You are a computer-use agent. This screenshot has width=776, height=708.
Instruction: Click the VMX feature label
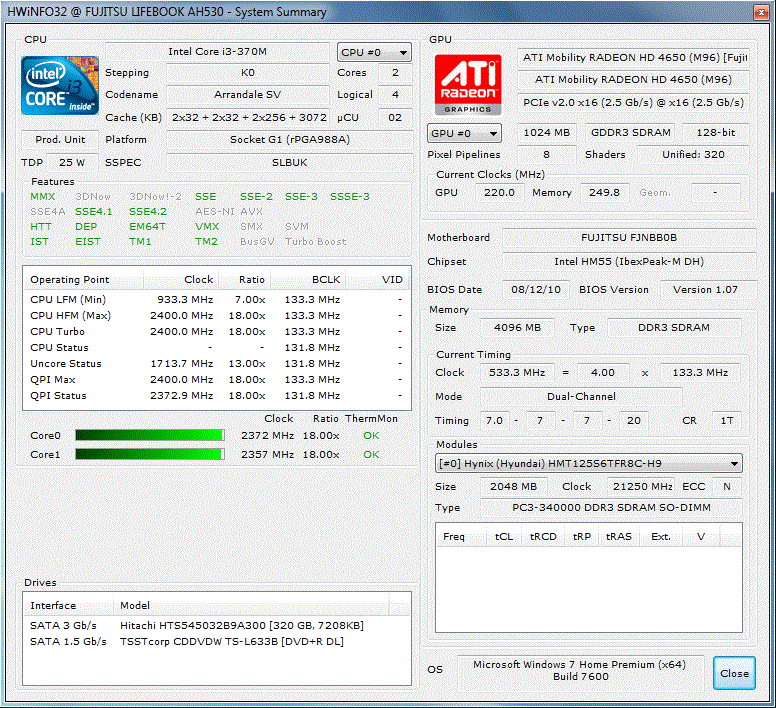207,227
